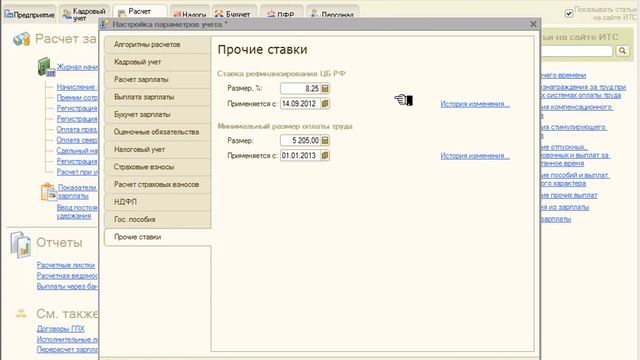The image size is (640, 360).
Task: Open Налоговый учет settings section
Action: coord(157,150)
